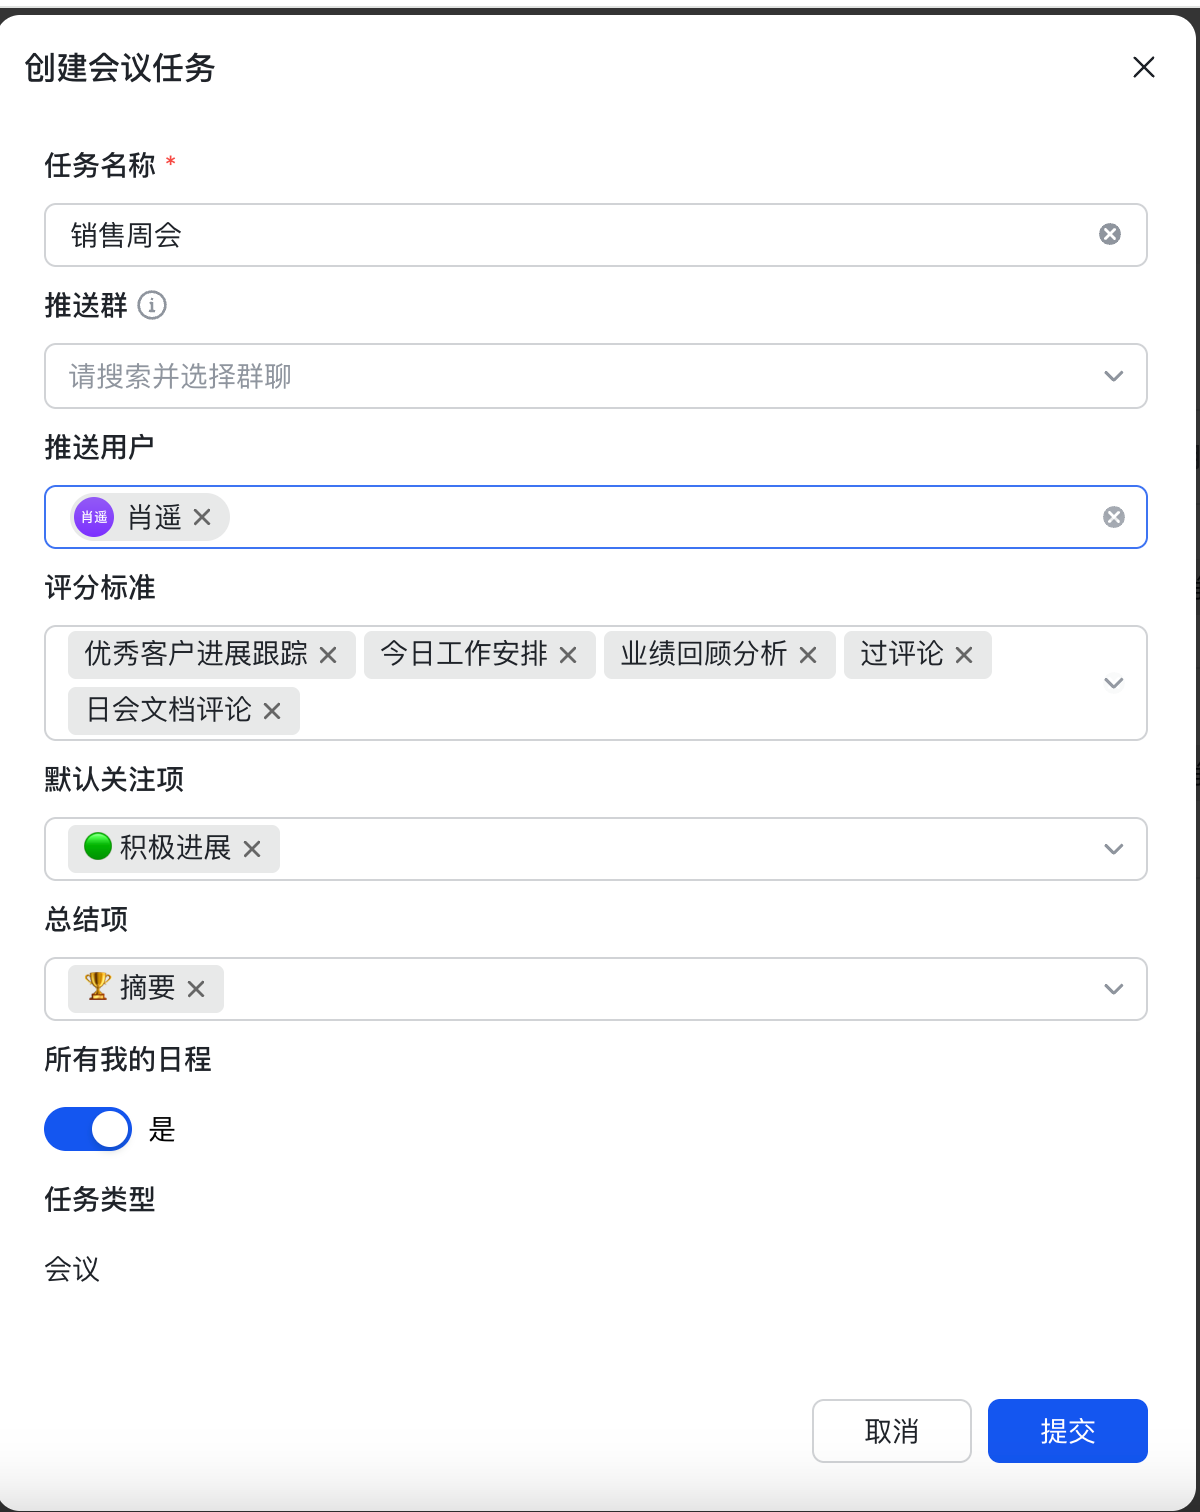Remove 业绩回顾分析 scoring tag
Screen dimensions: 1200x1512
click(x=808, y=655)
